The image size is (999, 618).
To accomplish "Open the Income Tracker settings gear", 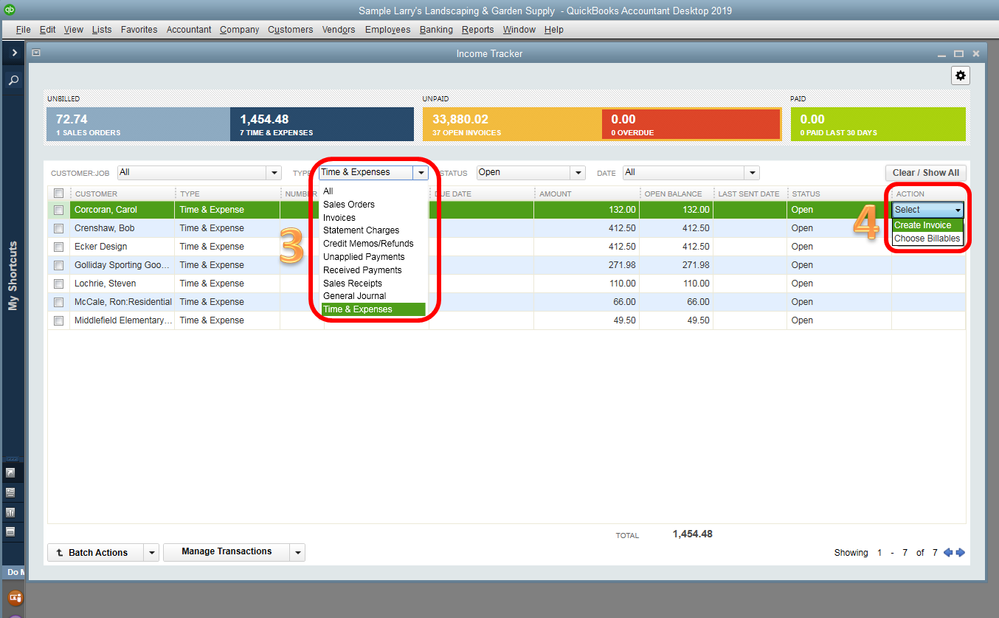I will point(960,76).
